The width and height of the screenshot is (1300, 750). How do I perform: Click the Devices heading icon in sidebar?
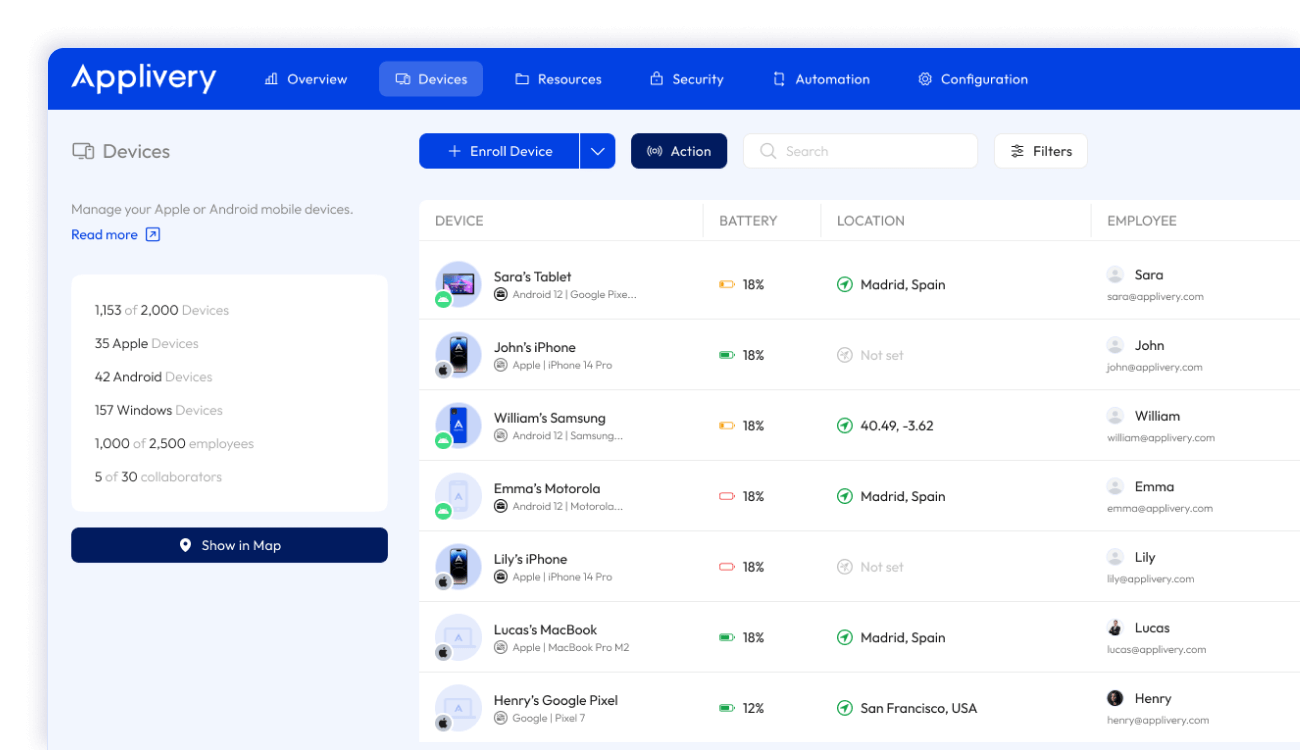(83, 152)
